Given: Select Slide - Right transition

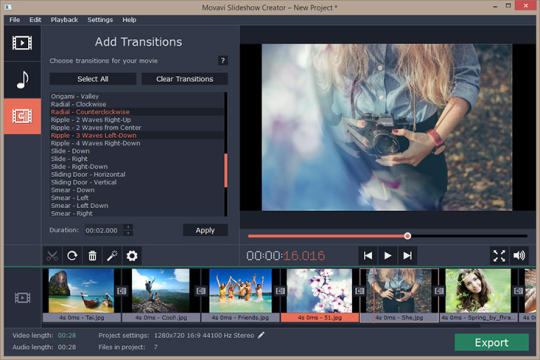Looking at the screenshot, I should [137, 159].
